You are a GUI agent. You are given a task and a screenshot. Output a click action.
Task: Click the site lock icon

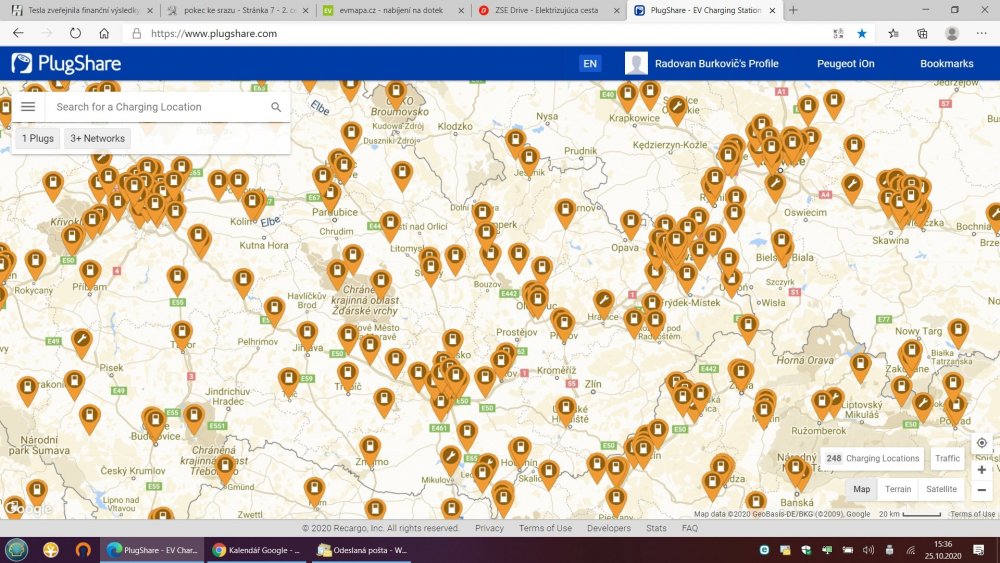pos(136,33)
